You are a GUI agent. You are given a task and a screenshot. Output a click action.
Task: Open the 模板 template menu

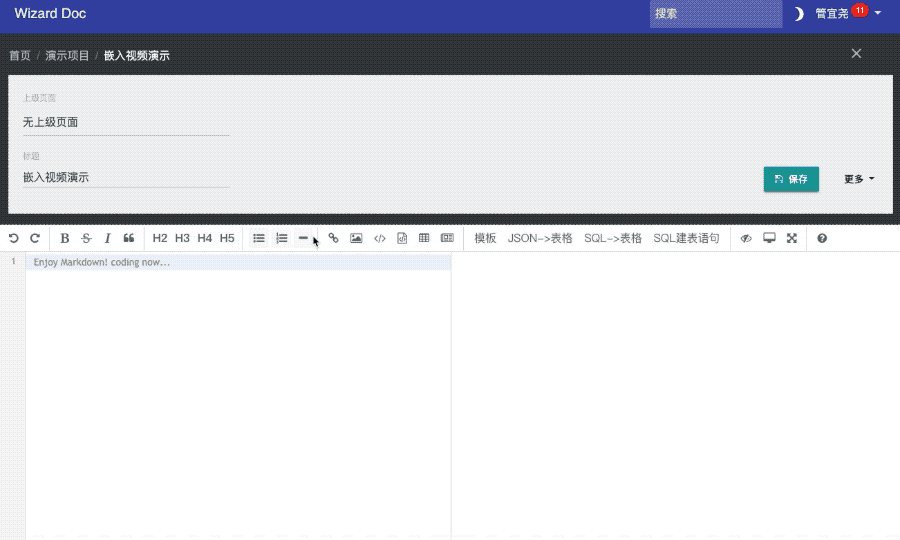tap(486, 238)
